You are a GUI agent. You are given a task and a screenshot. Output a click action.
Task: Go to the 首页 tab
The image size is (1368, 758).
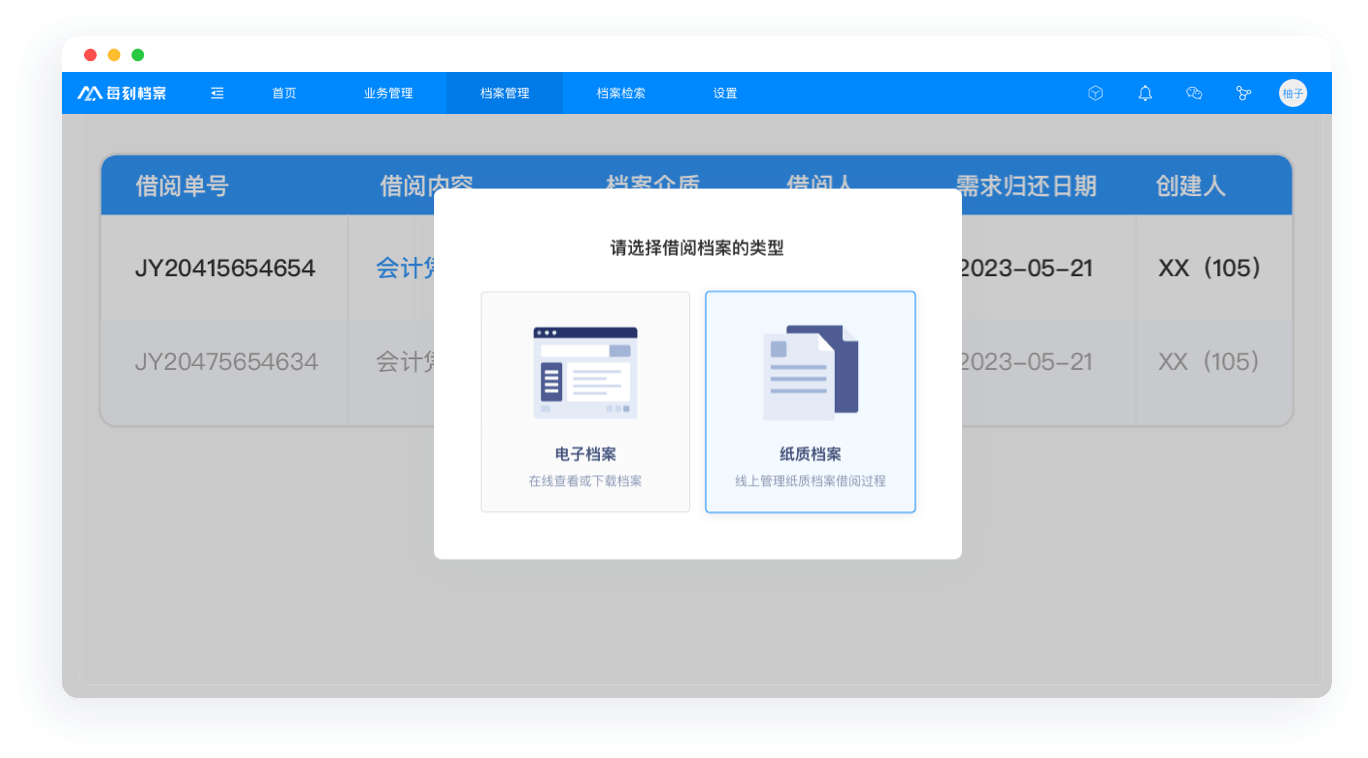284,93
